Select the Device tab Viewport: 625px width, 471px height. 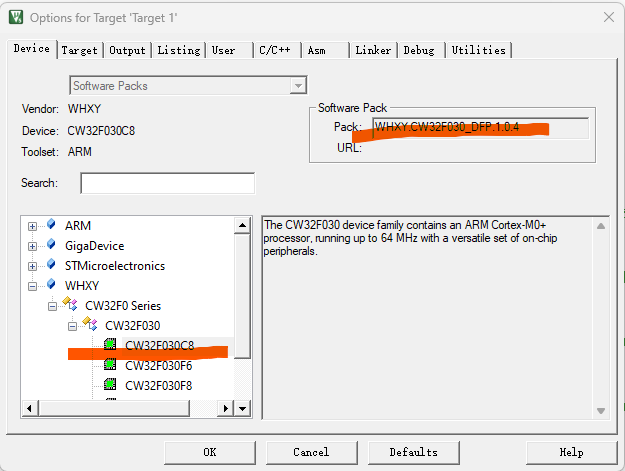(x=32, y=49)
